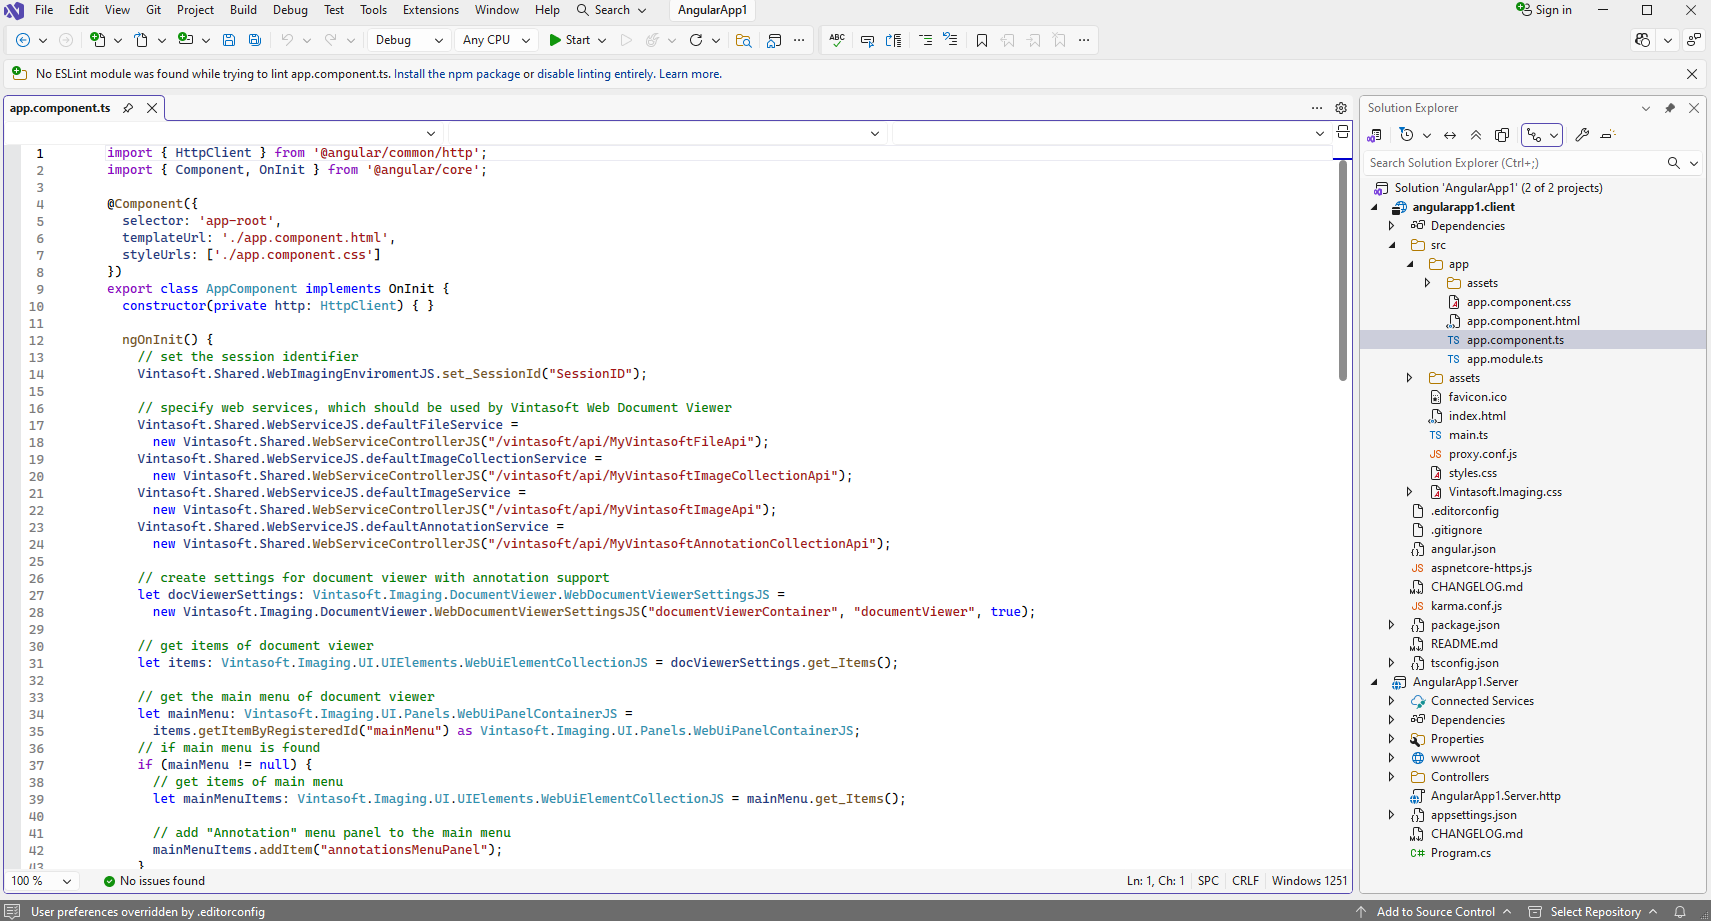The height and width of the screenshot is (921, 1711).
Task: Click the Navigate Backward arrow icon
Action: (x=23, y=40)
